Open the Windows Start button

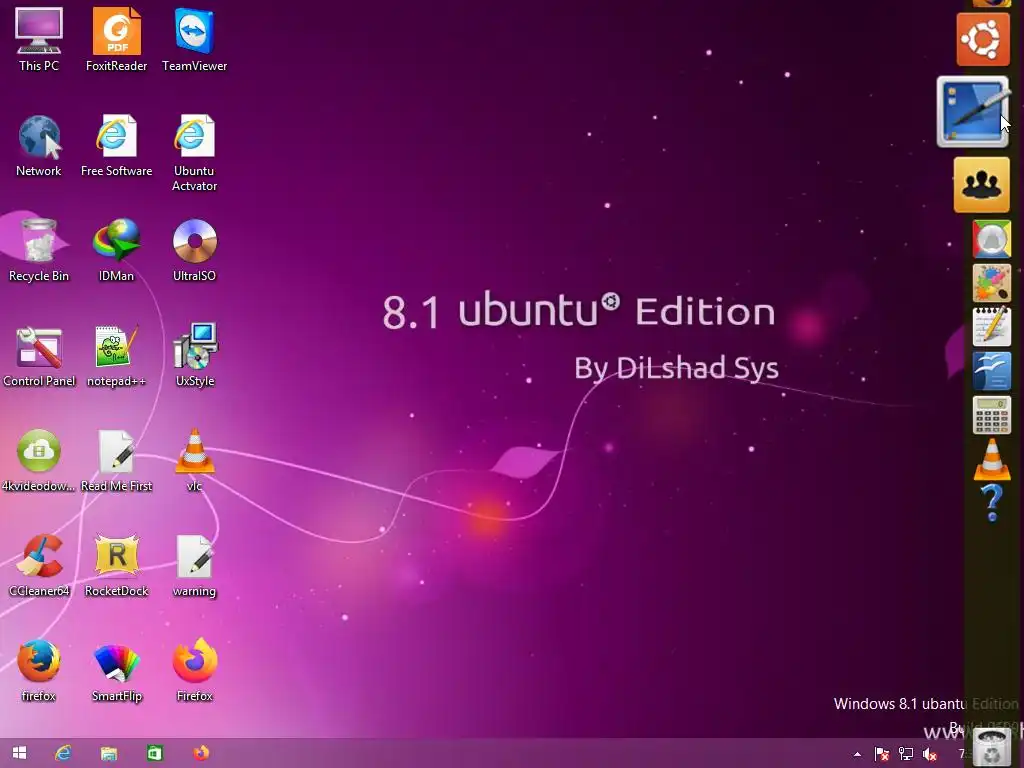(19, 753)
